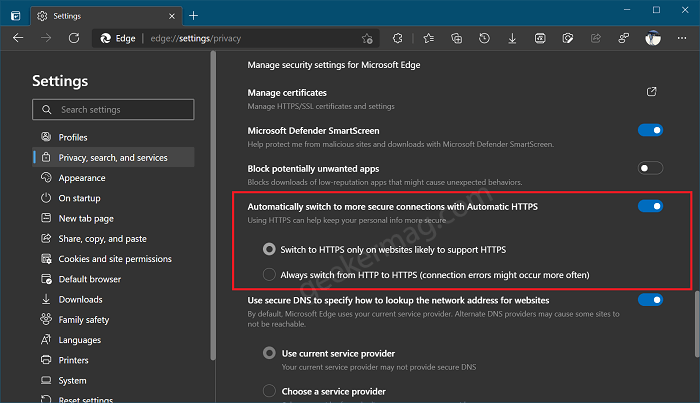Close the Settings tab

point(172,16)
